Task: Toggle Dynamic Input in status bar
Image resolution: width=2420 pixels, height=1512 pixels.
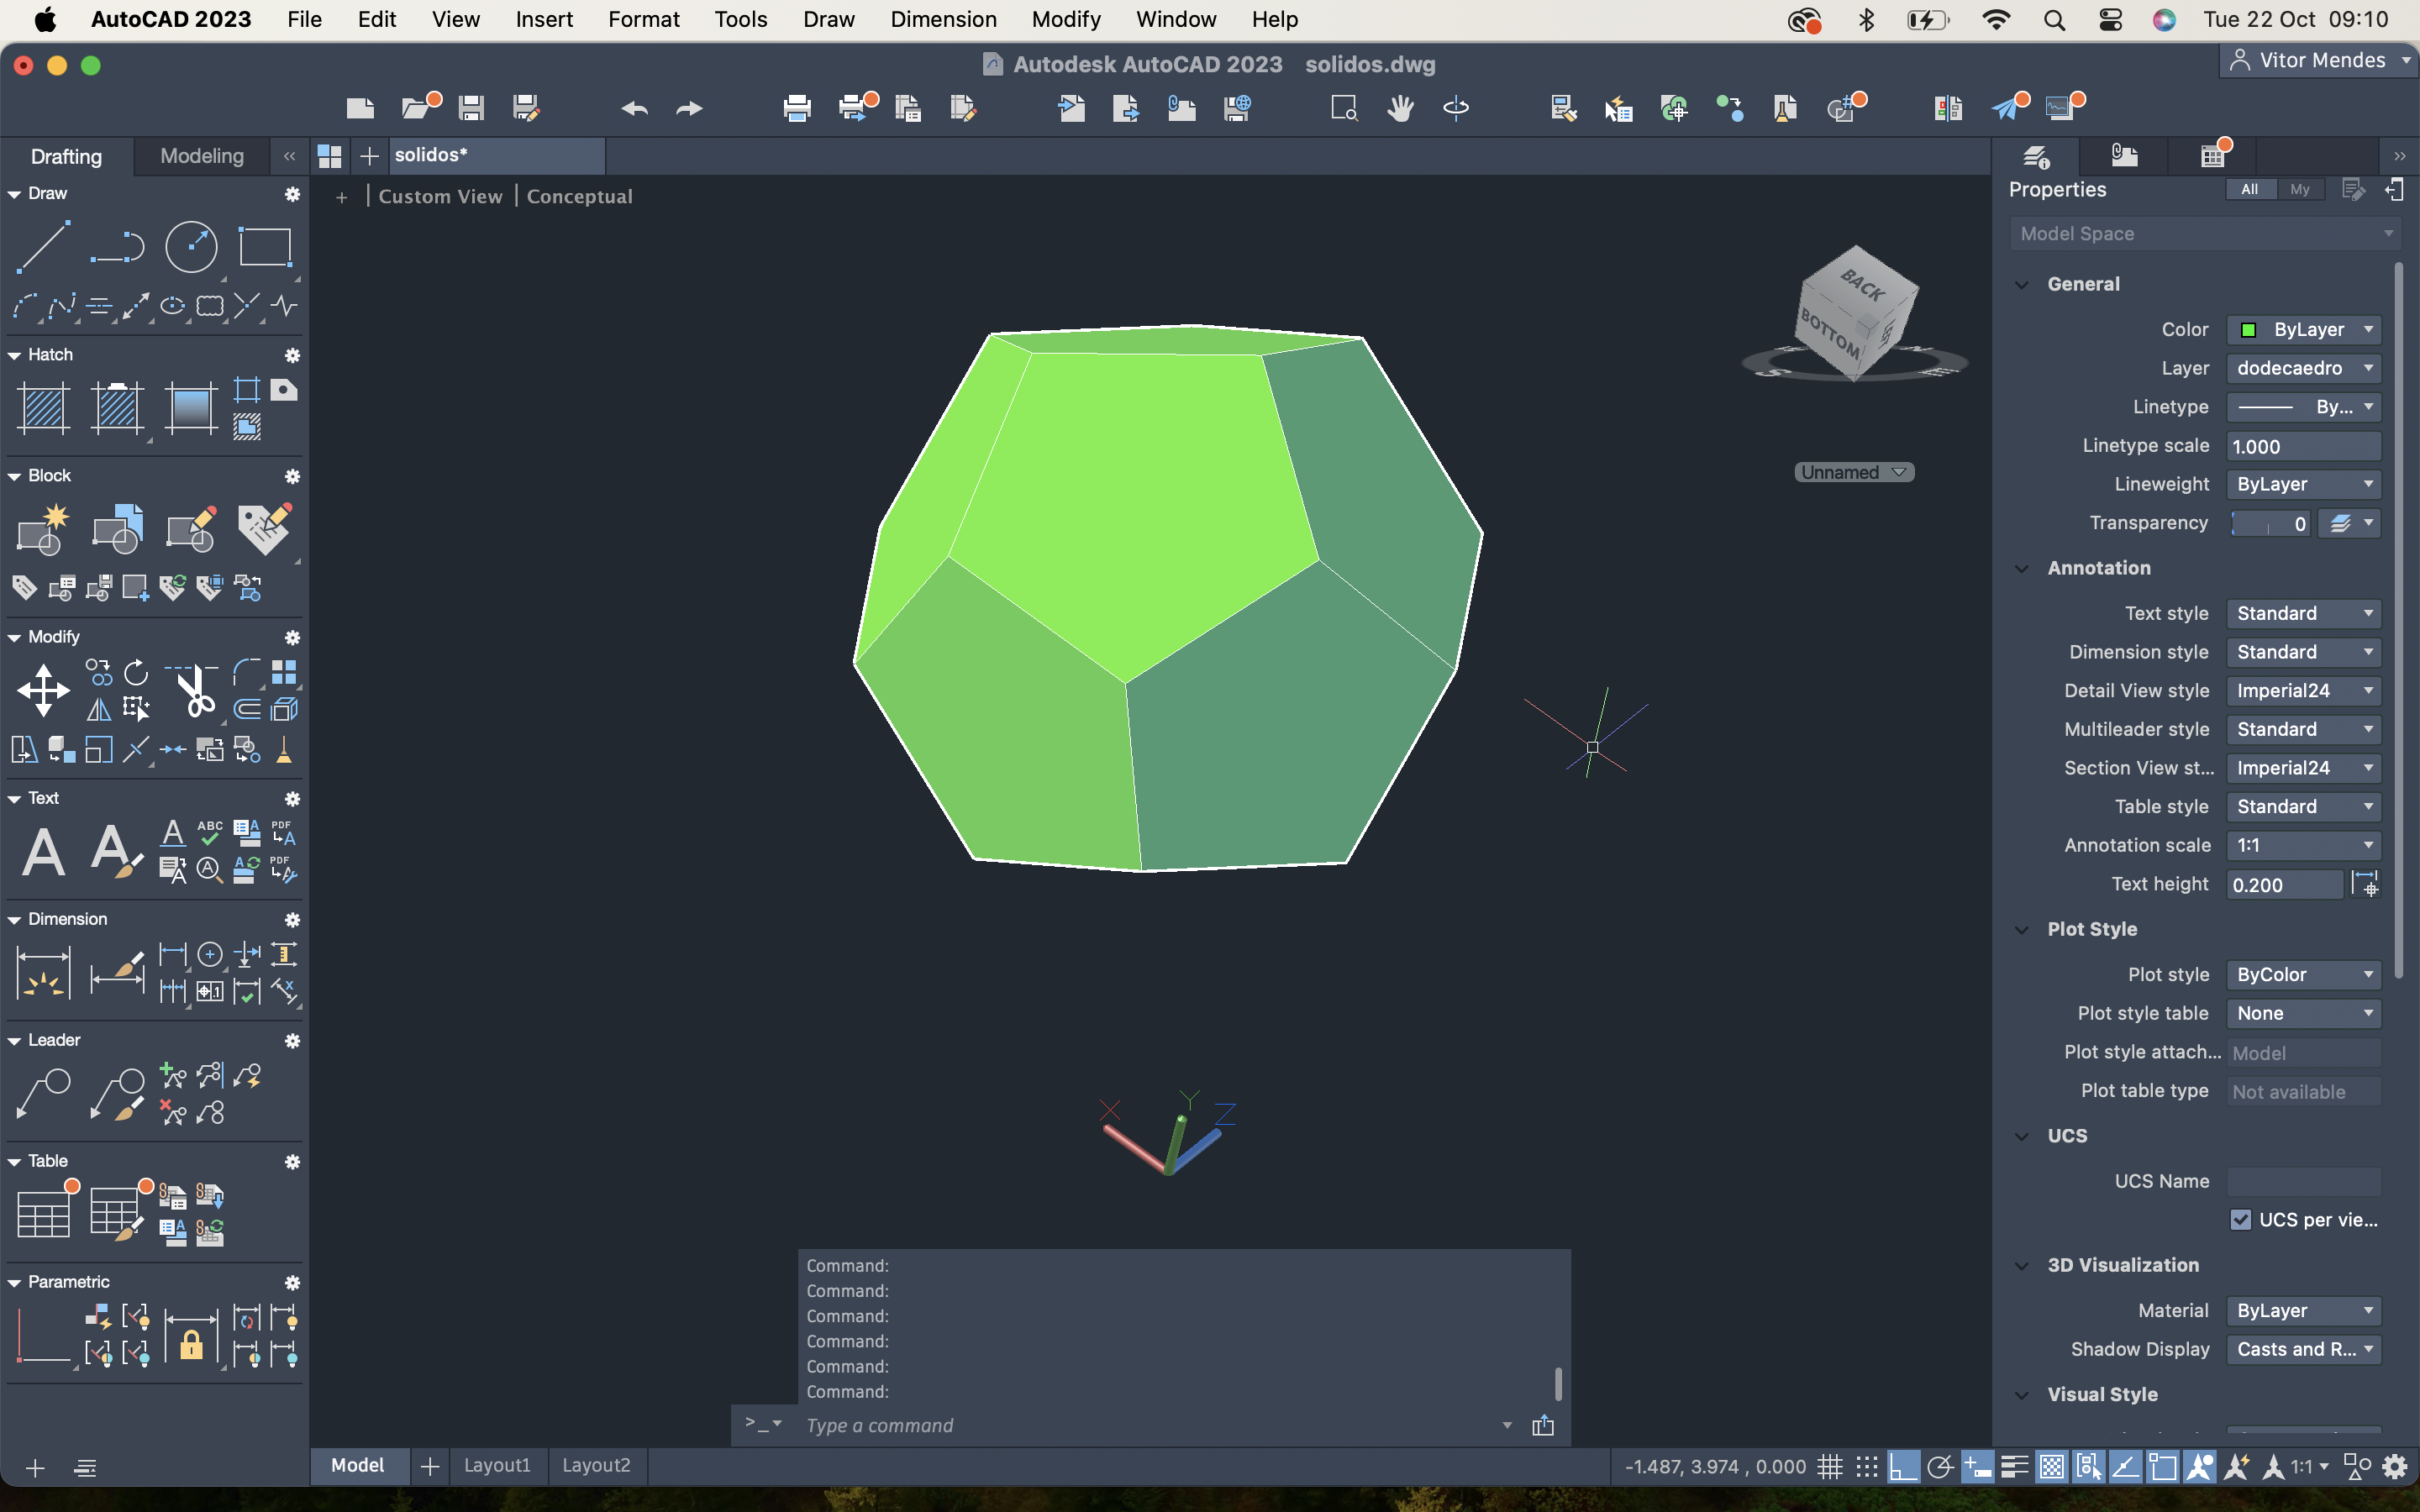Action: tap(1977, 1467)
